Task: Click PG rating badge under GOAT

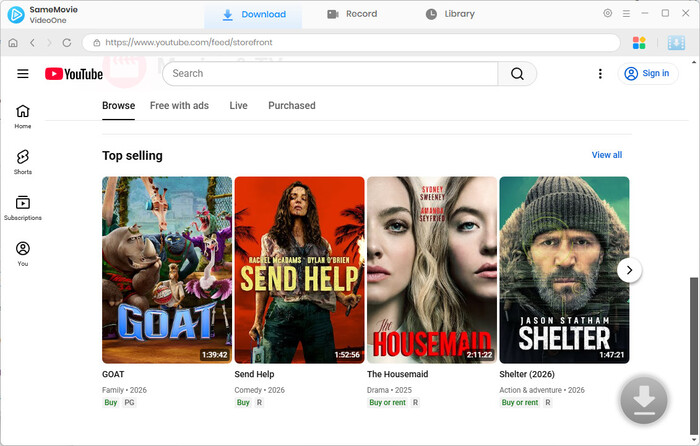Action: (129, 403)
